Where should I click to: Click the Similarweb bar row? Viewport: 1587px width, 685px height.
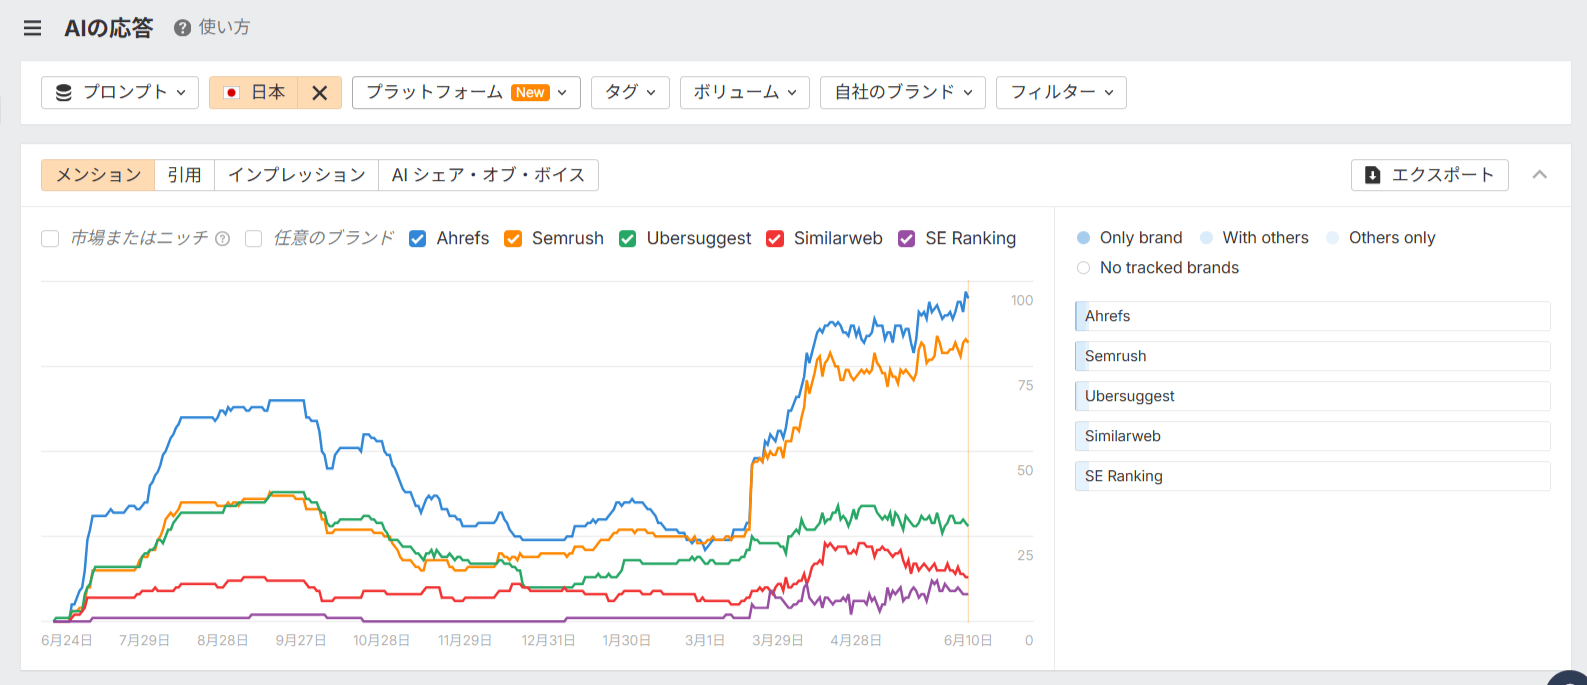1312,436
